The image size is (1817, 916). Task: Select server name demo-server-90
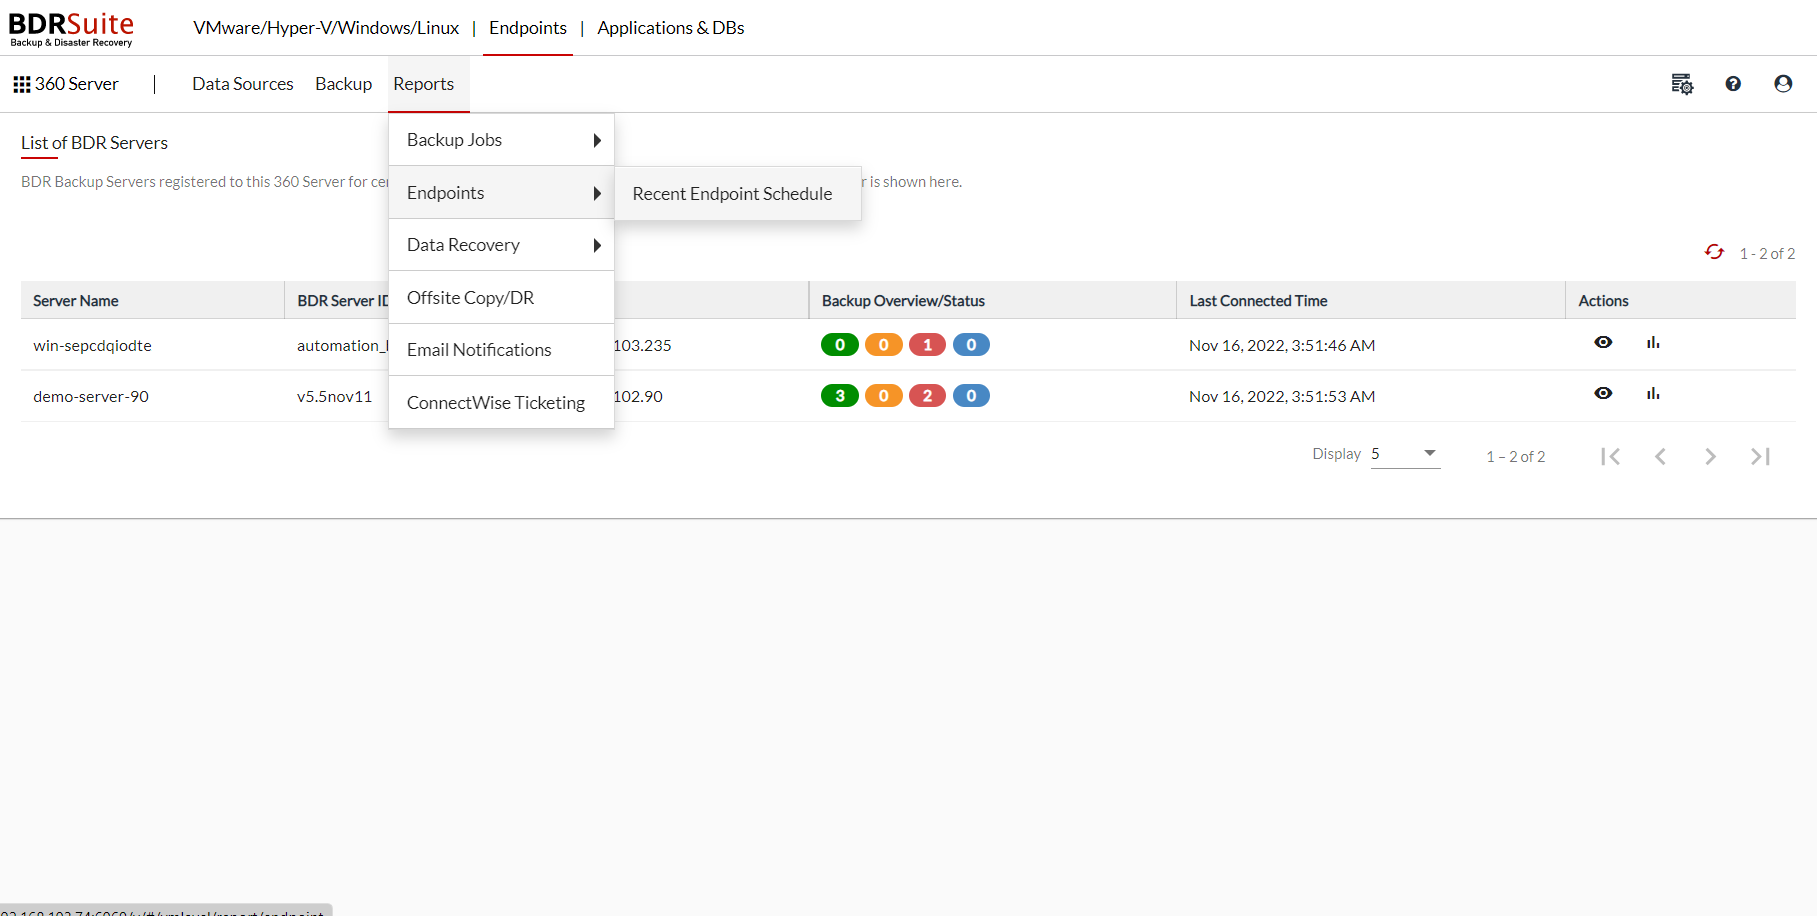(91, 397)
